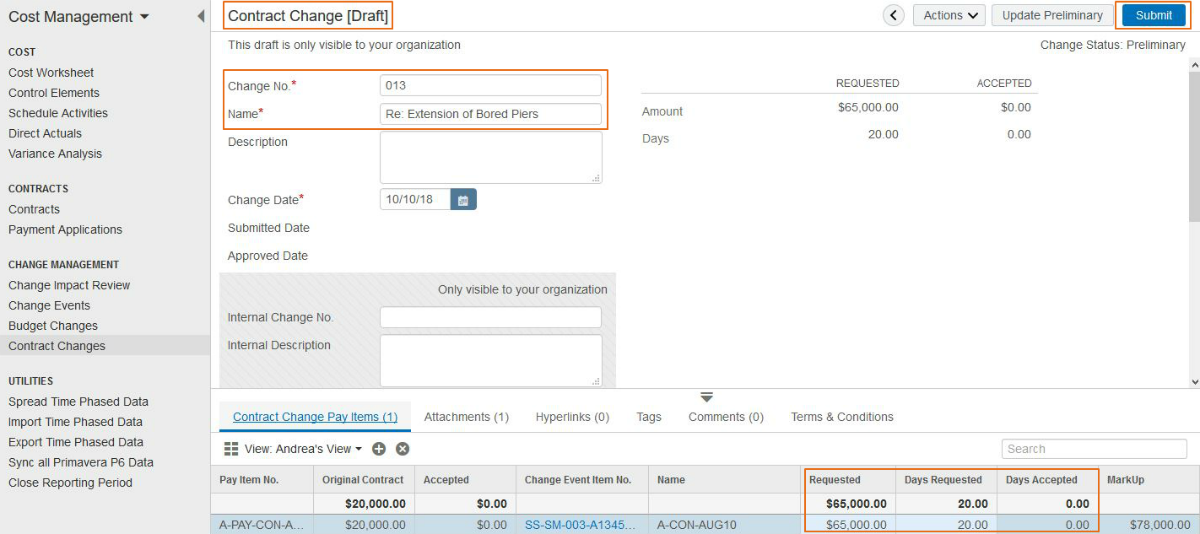
Task: Go to Variance Analysis
Action: [x=55, y=154]
